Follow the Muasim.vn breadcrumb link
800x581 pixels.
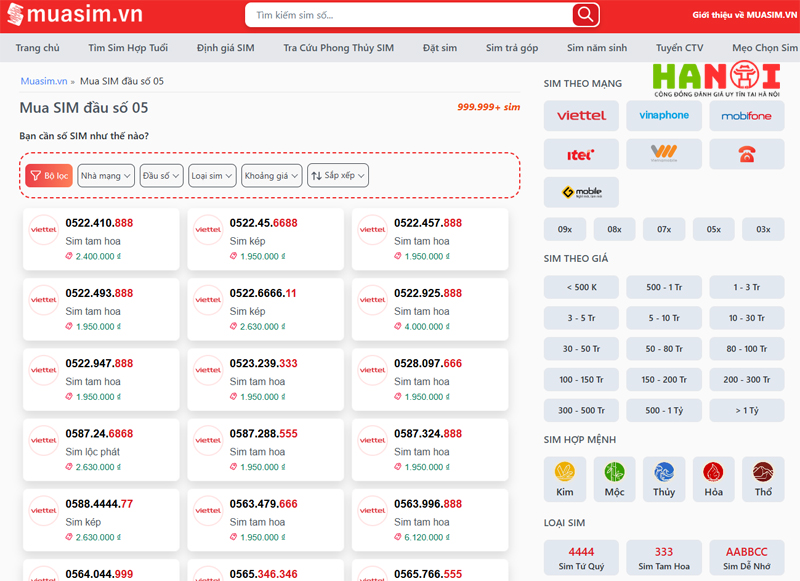pyautogui.click(x=43, y=81)
